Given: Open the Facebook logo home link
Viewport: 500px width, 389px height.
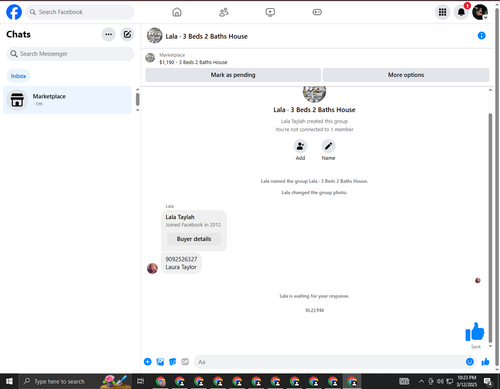Looking at the screenshot, I should click(x=14, y=12).
